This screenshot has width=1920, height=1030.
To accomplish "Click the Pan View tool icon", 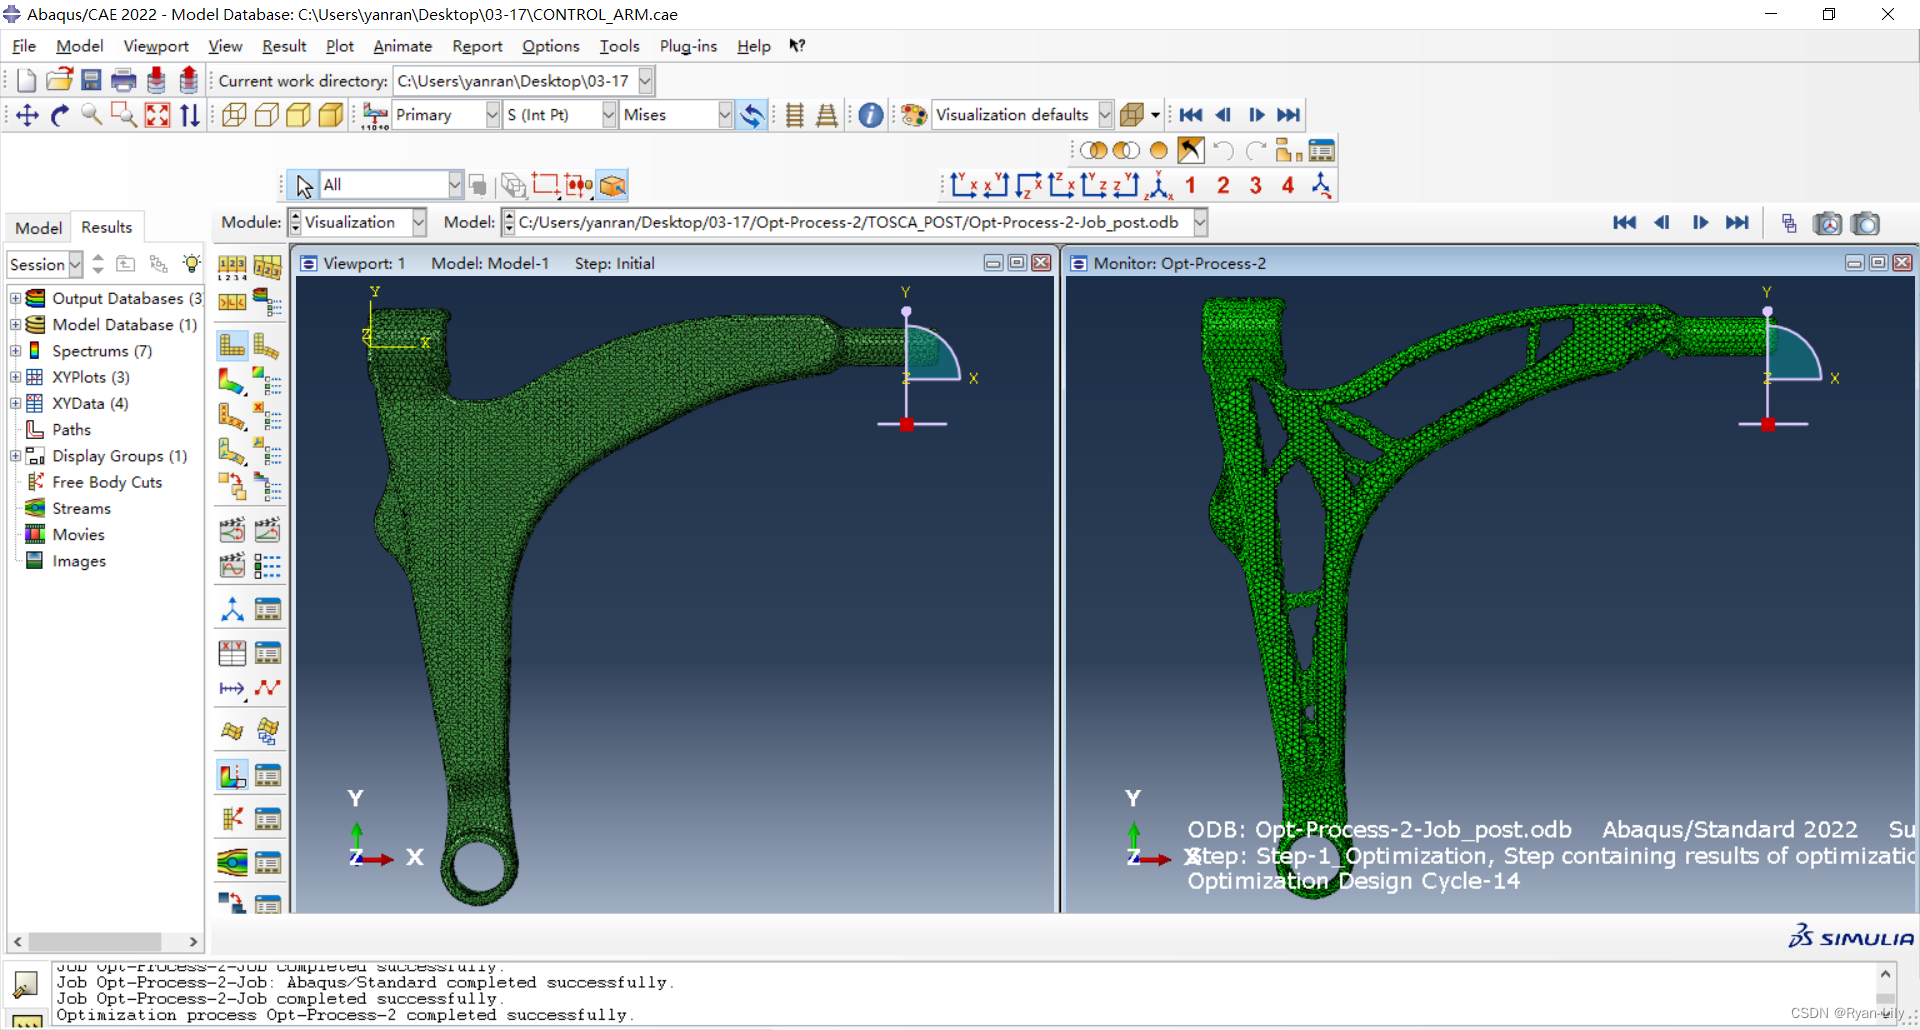I will point(27,115).
